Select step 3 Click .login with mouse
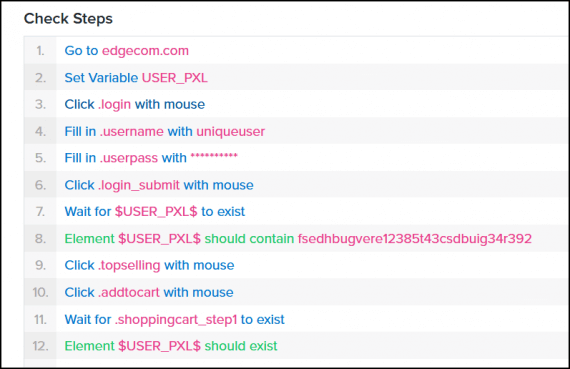Image resolution: width=570 pixels, height=369 pixels. [x=295, y=104]
